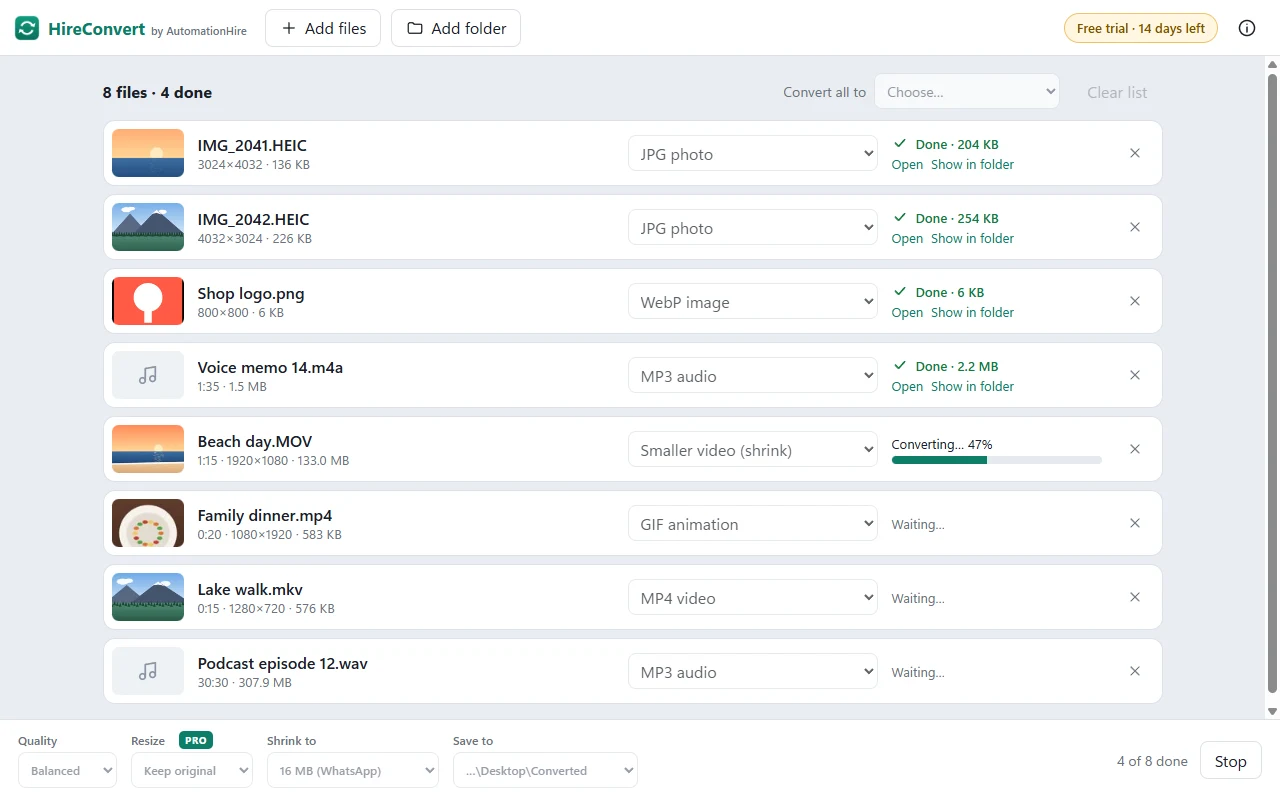Image resolution: width=1280 pixels, height=800 pixels.
Task: Remove Podcast episode 12.wav from queue
Action: 1135,671
